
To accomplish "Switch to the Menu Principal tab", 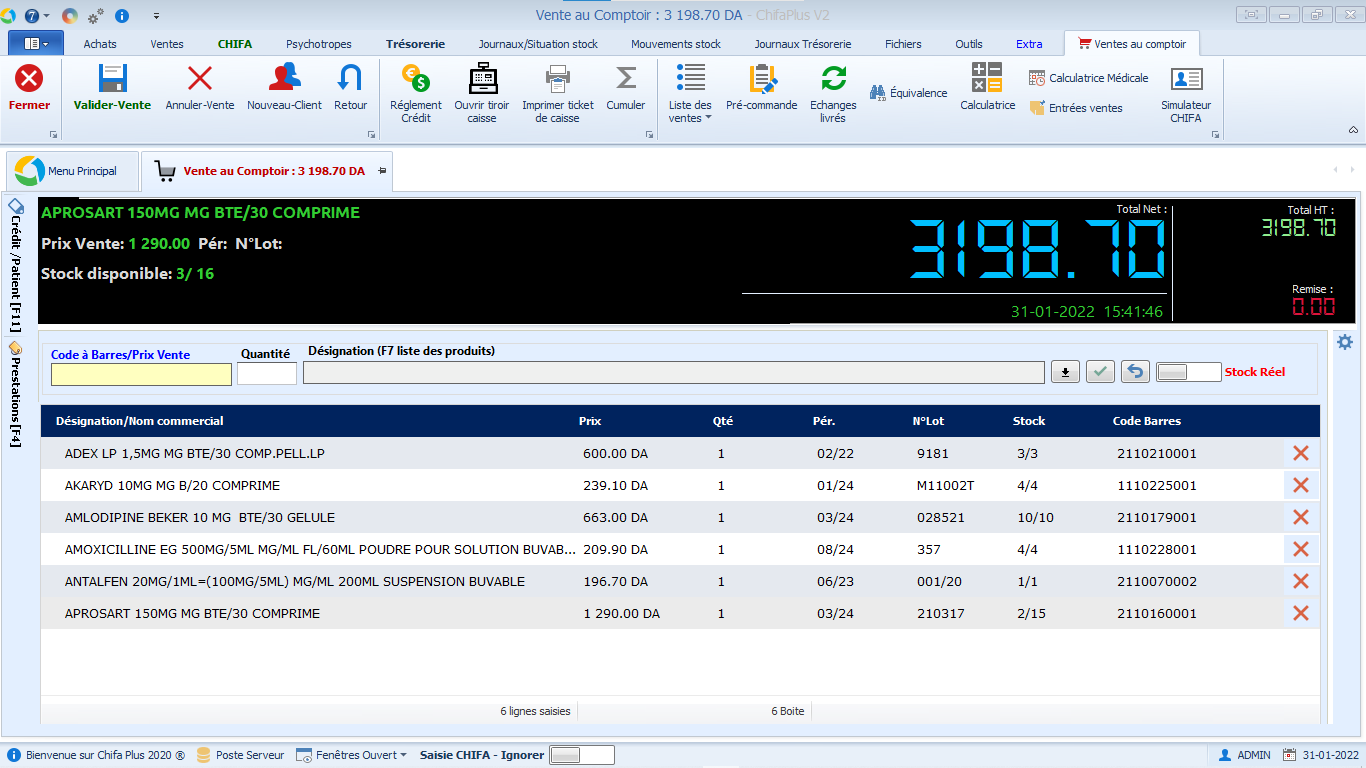I will coord(69,171).
